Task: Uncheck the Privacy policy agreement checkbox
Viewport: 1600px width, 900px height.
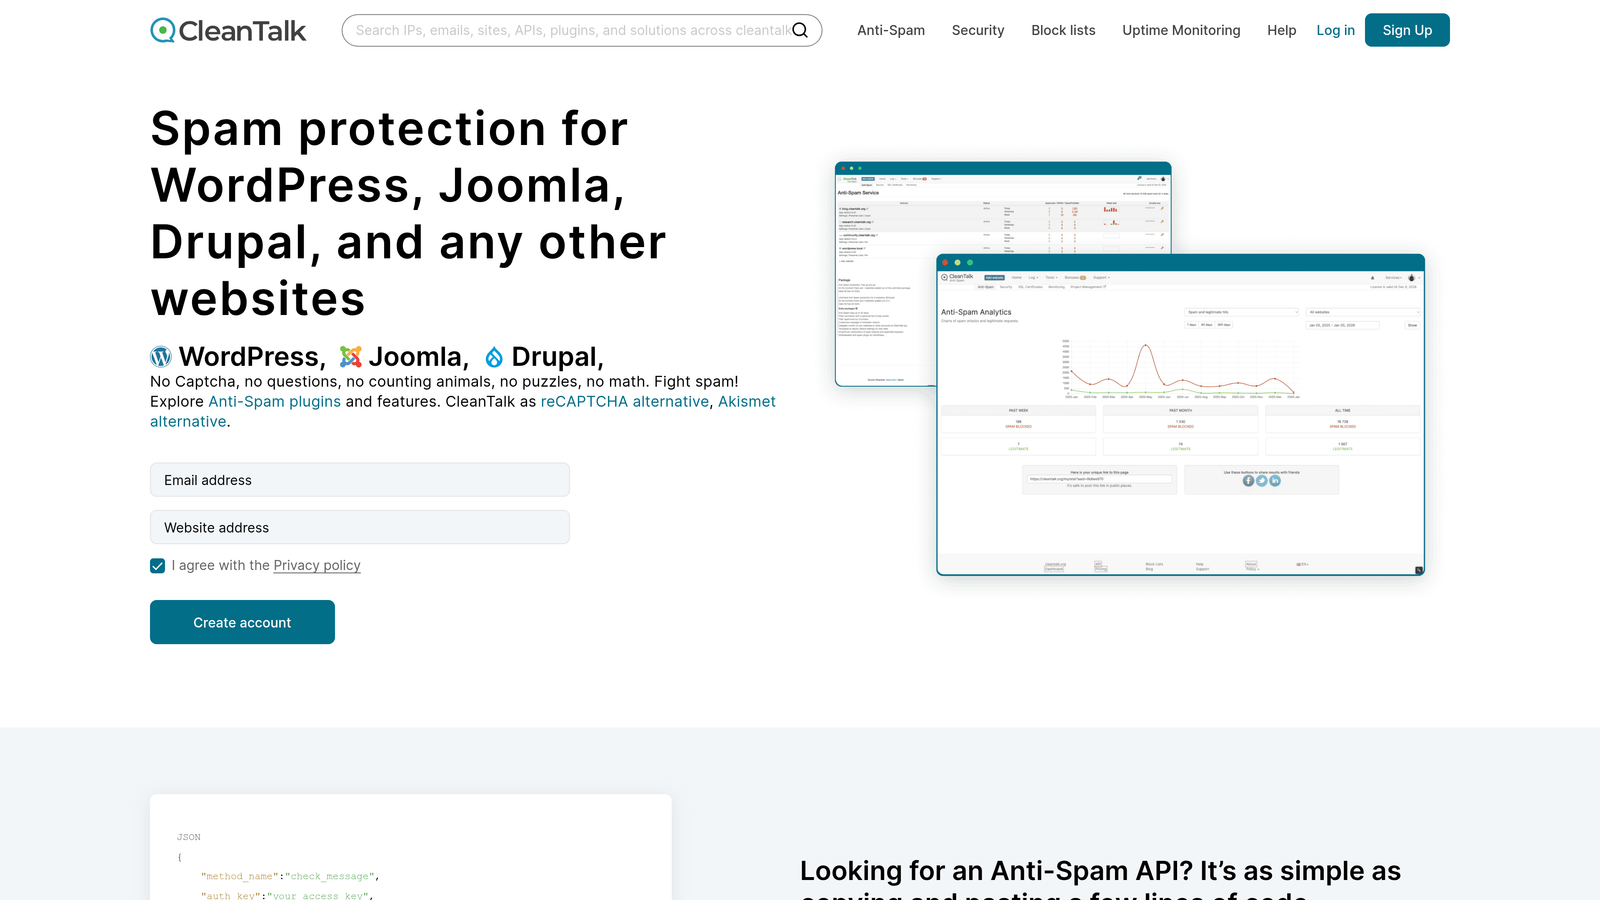Action: [157, 565]
